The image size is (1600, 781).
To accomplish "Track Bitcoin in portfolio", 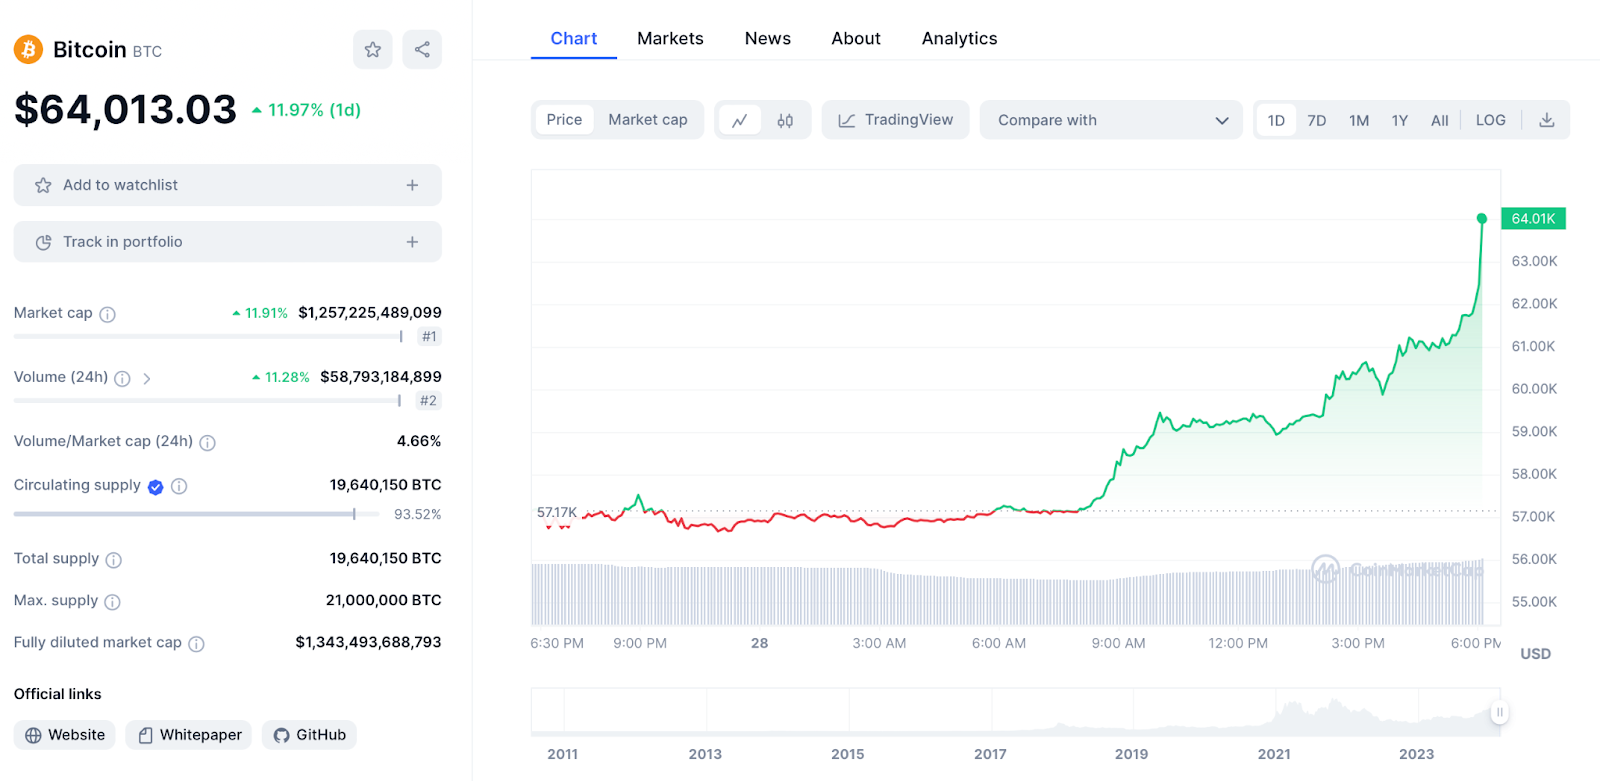I will click(228, 242).
